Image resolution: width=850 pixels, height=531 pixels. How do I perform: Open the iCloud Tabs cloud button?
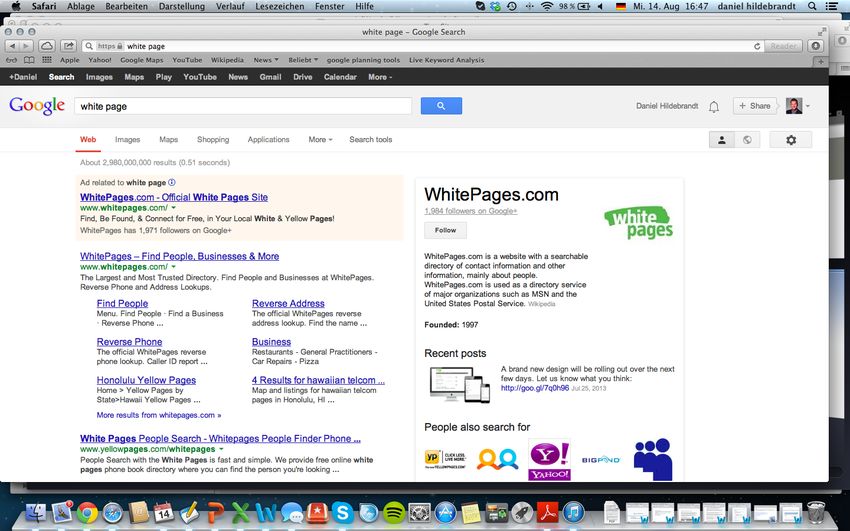(47, 46)
